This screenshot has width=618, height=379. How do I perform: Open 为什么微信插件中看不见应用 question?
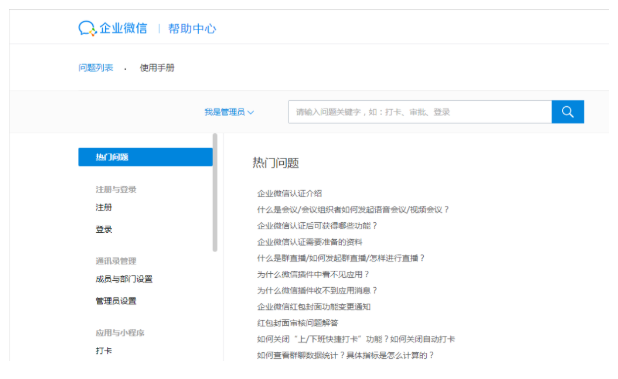point(313,274)
